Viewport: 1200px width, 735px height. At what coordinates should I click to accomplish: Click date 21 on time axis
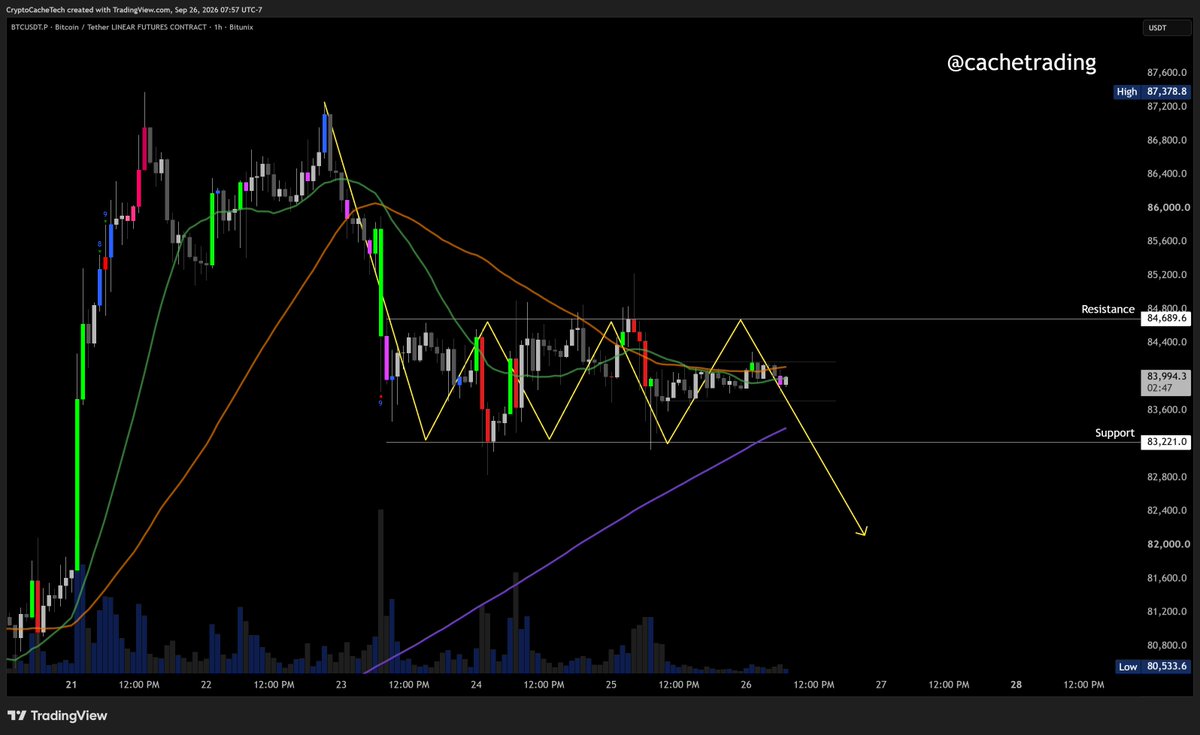[x=71, y=685]
